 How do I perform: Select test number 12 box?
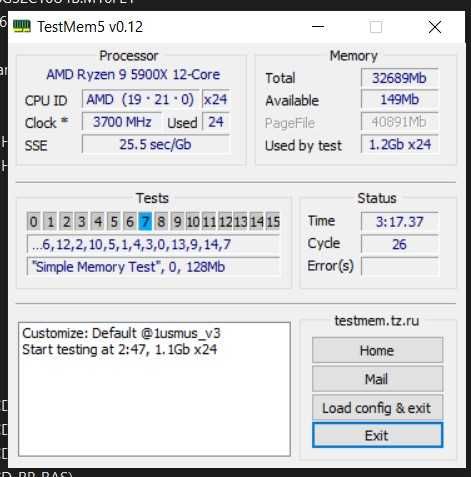[x=225, y=221]
